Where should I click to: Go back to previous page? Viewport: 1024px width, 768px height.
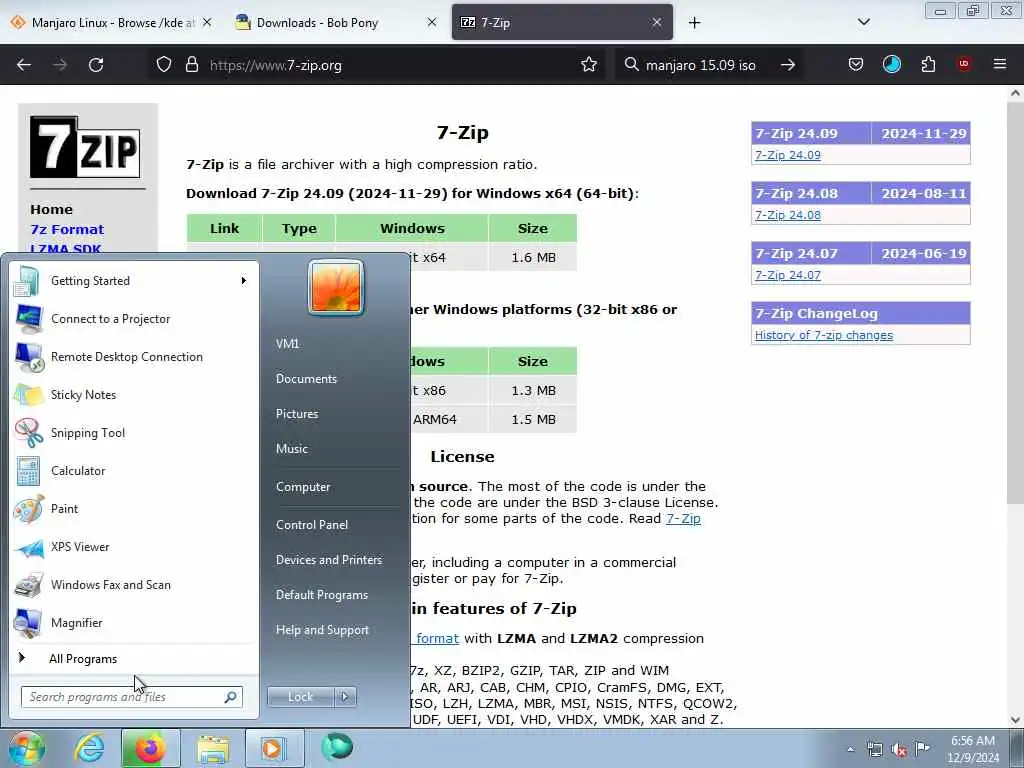[x=24, y=65]
